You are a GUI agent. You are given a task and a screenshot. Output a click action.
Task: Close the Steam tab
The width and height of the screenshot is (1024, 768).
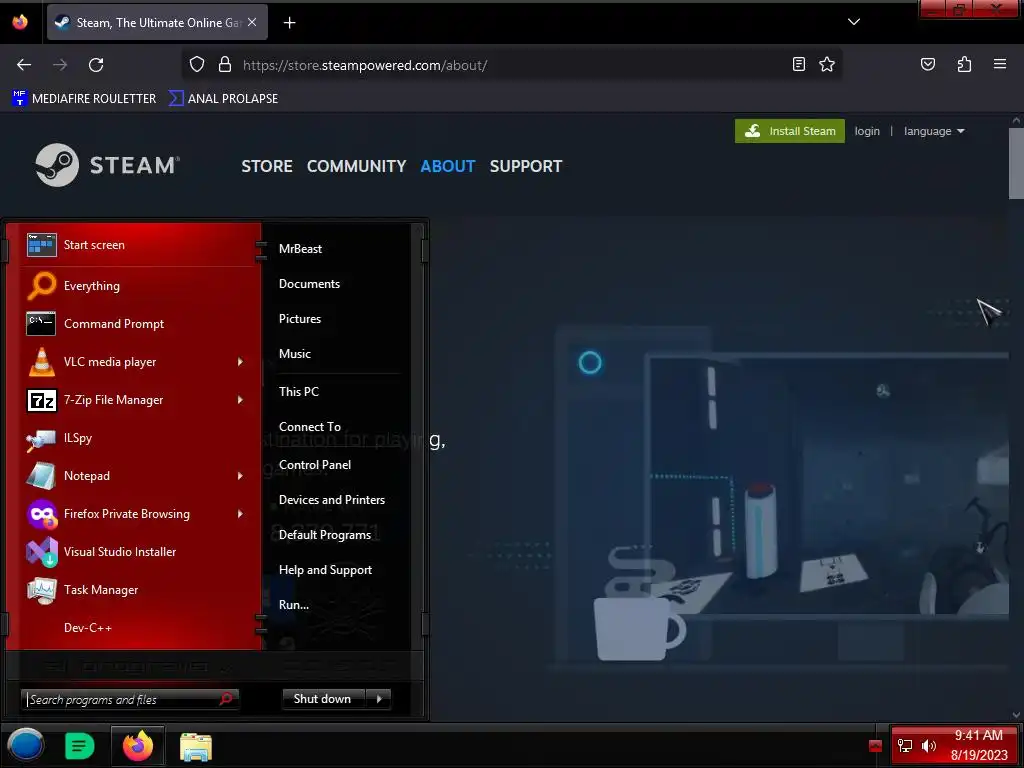click(x=252, y=22)
